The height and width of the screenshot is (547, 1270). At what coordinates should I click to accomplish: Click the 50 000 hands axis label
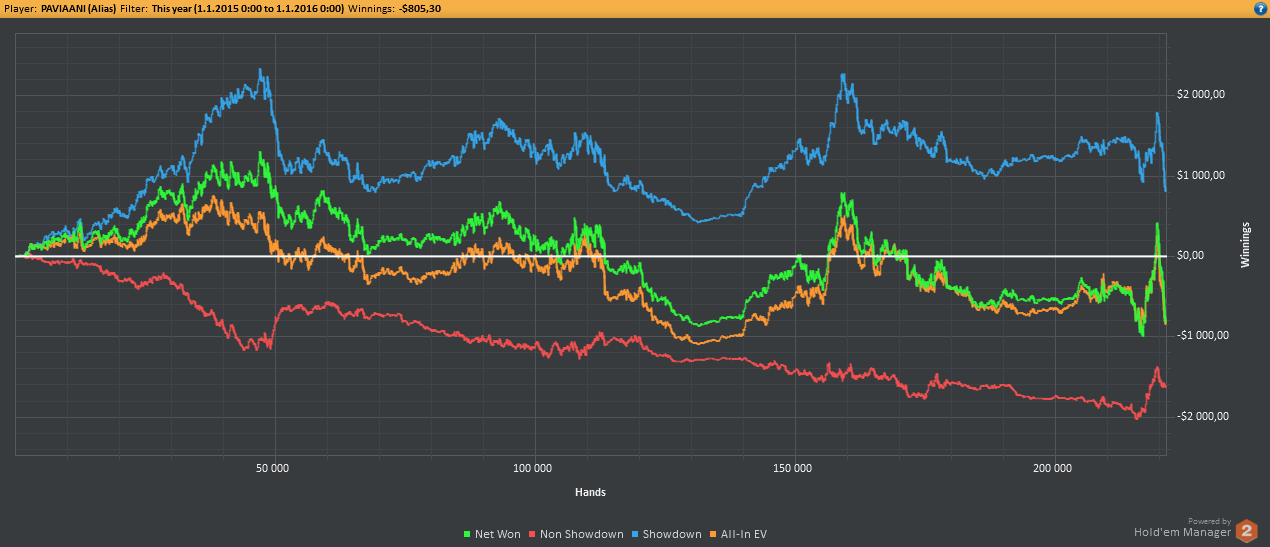pos(273,467)
